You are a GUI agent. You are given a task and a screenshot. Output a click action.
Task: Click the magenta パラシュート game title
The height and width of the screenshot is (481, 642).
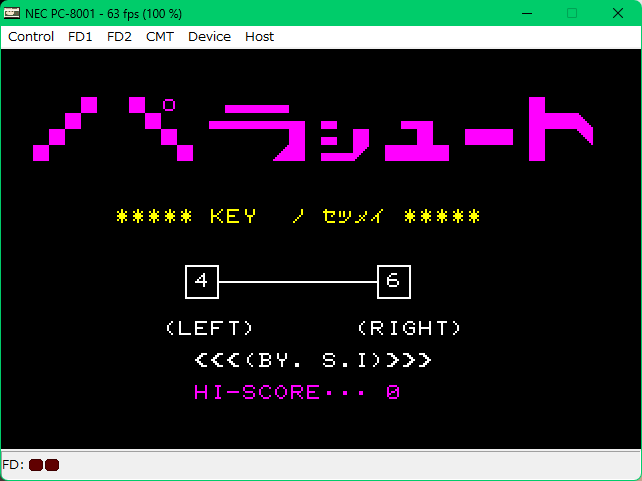[x=313, y=129]
